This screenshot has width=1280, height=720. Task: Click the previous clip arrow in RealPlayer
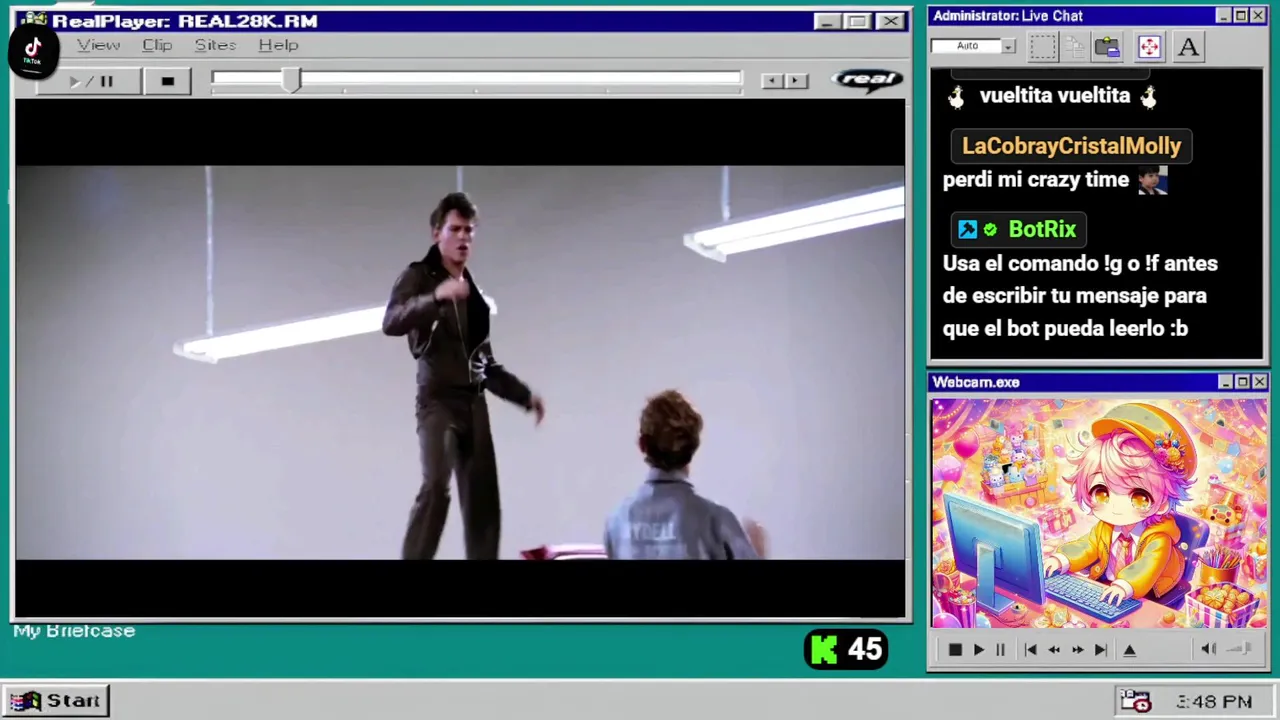point(772,81)
